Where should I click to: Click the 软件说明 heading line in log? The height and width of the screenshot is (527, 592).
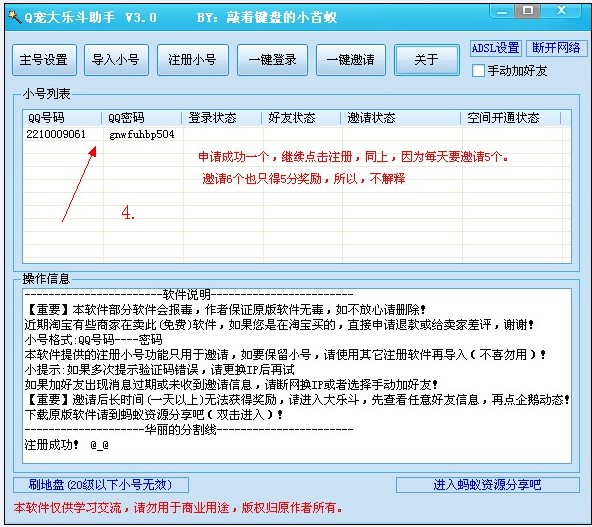tap(189, 294)
